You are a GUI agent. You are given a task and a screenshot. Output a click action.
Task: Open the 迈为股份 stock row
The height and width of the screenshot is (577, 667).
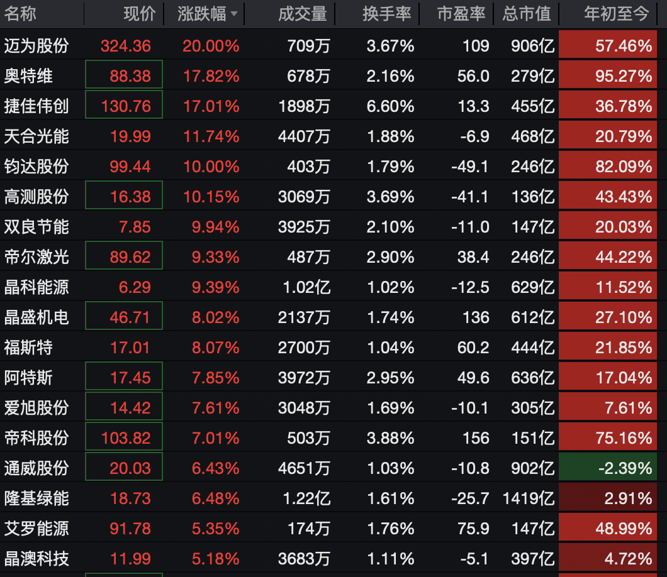[x=36, y=46]
